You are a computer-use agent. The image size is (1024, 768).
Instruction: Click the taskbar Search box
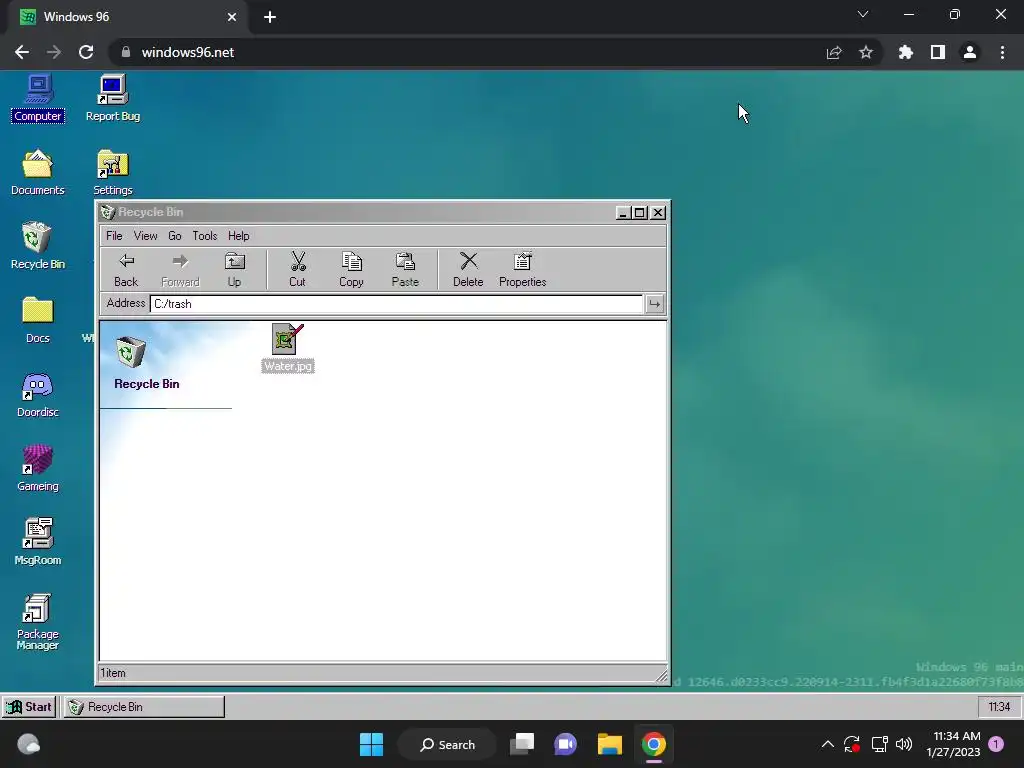click(x=447, y=744)
